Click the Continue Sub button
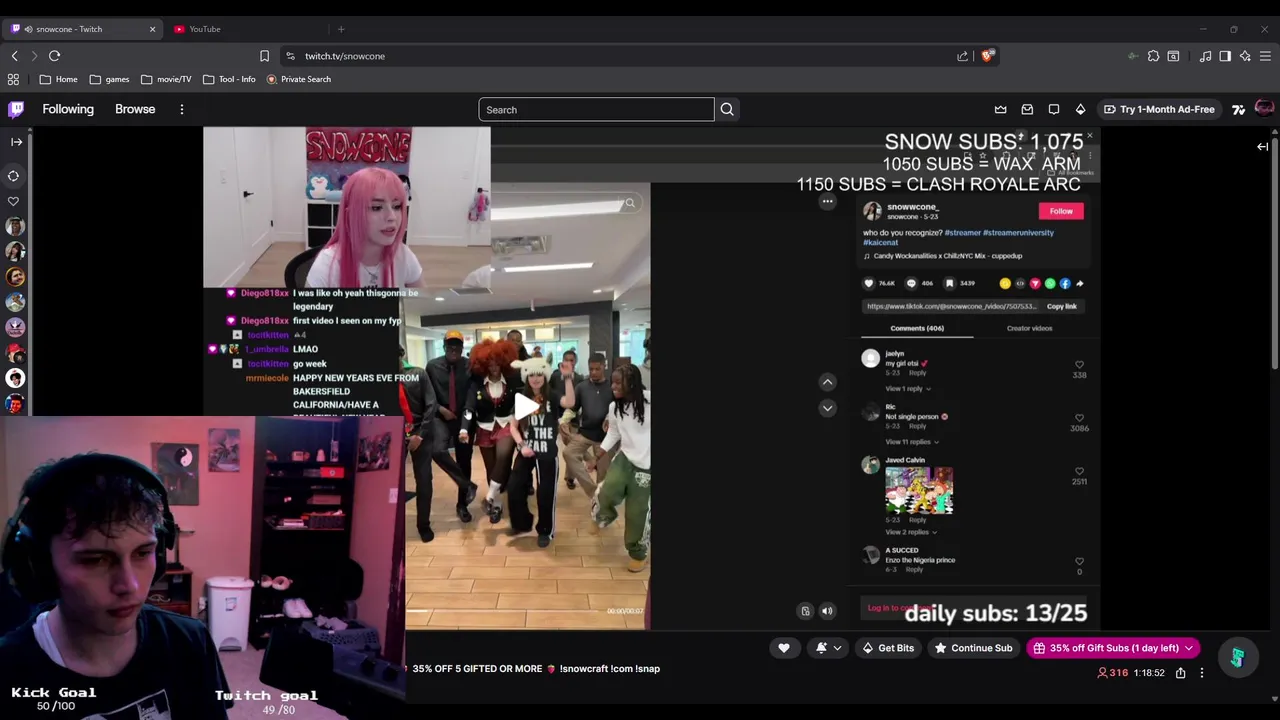This screenshot has height=720, width=1280. [973, 648]
